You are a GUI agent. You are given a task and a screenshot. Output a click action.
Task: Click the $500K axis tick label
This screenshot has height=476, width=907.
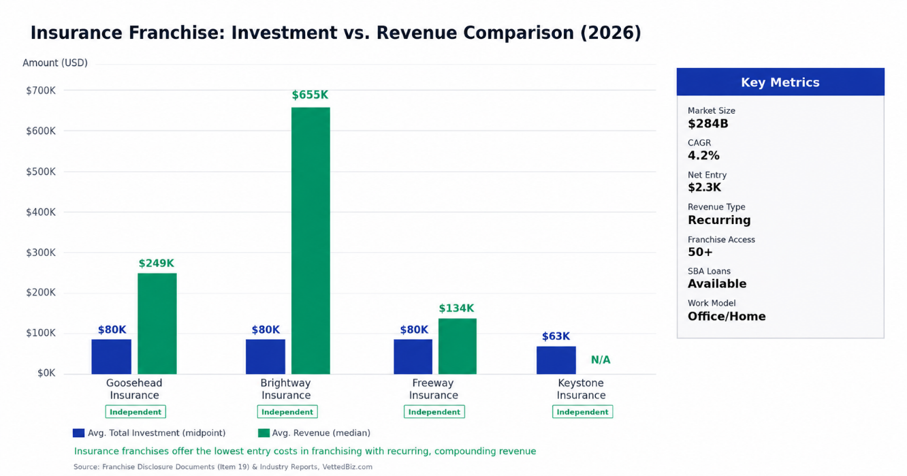tap(41, 172)
